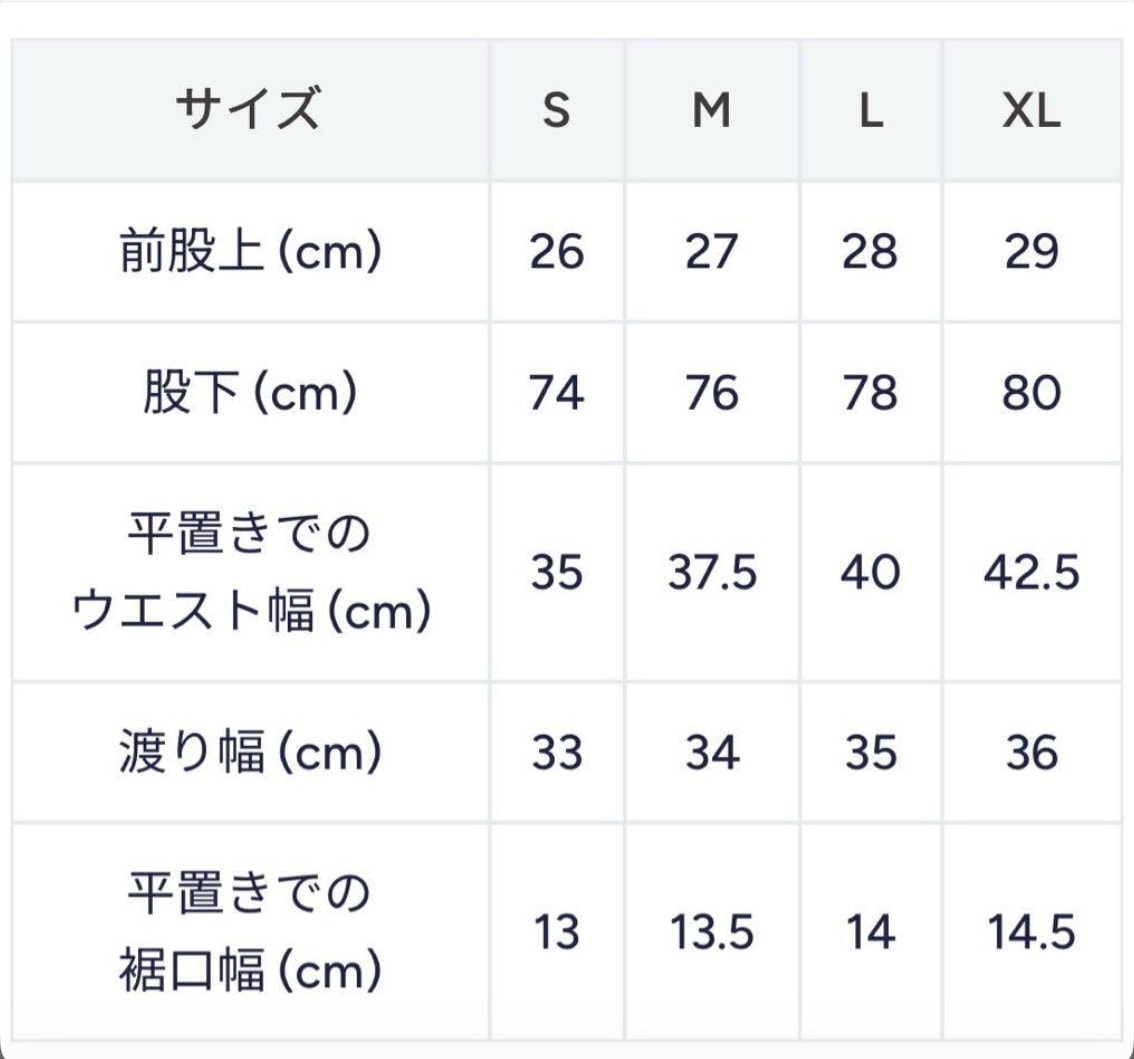Click the XL size column header
This screenshot has height=1059, width=1134.
click(1031, 110)
